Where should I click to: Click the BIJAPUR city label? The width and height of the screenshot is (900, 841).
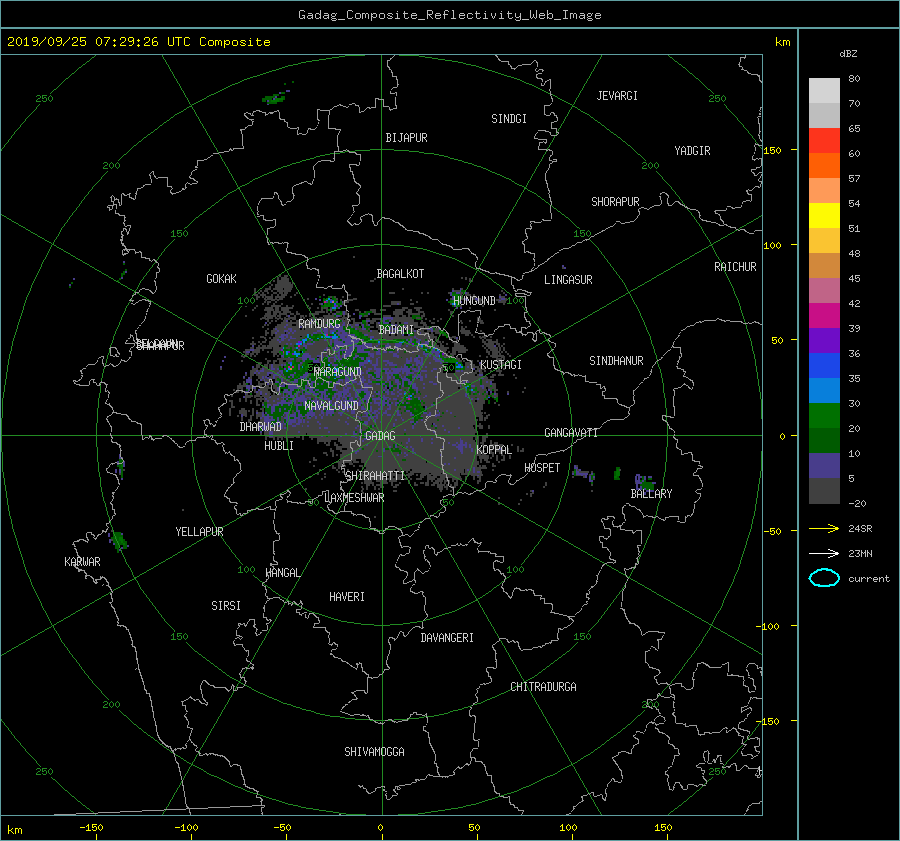tap(406, 138)
